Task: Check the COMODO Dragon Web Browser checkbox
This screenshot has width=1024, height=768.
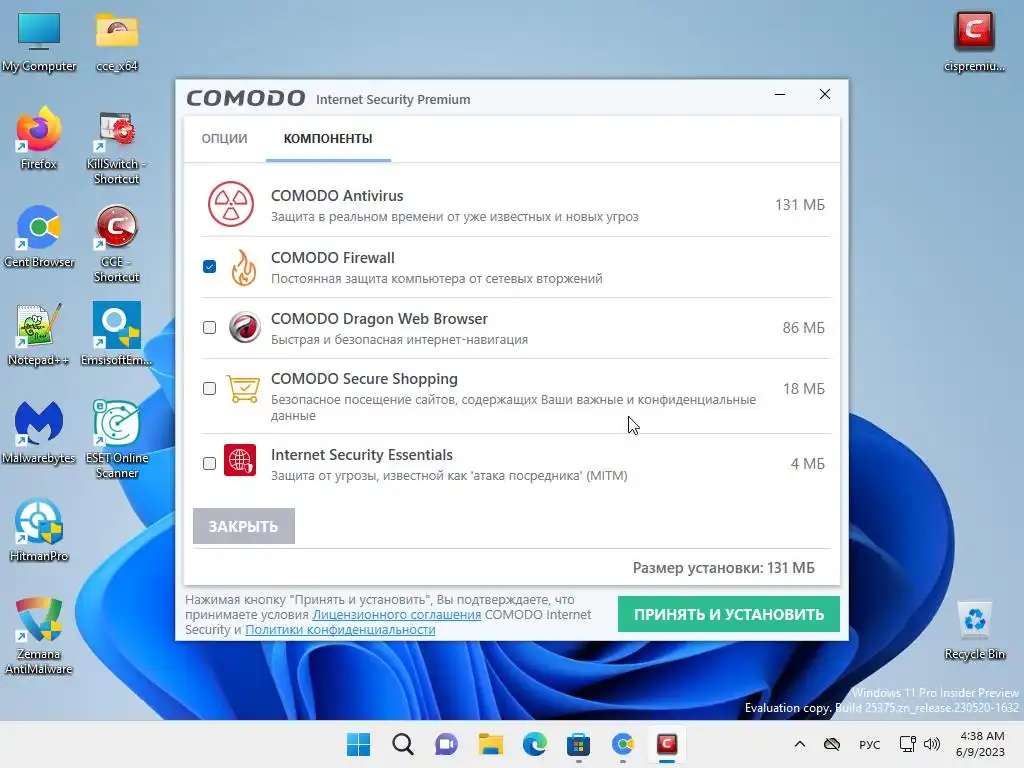Action: point(209,327)
